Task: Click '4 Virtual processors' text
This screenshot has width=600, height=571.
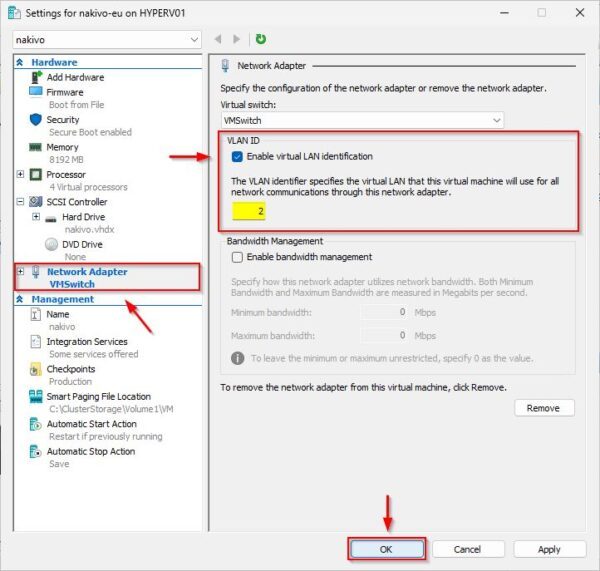Action: [88, 187]
